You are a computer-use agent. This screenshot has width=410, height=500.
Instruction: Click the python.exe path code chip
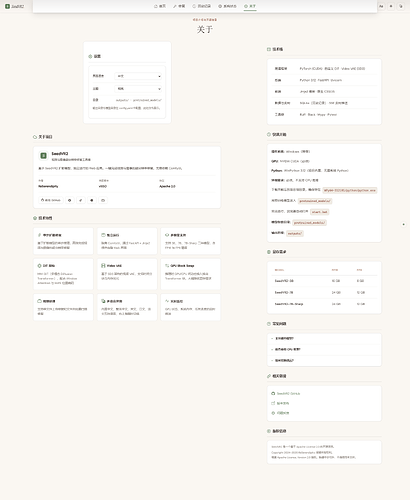350,190
